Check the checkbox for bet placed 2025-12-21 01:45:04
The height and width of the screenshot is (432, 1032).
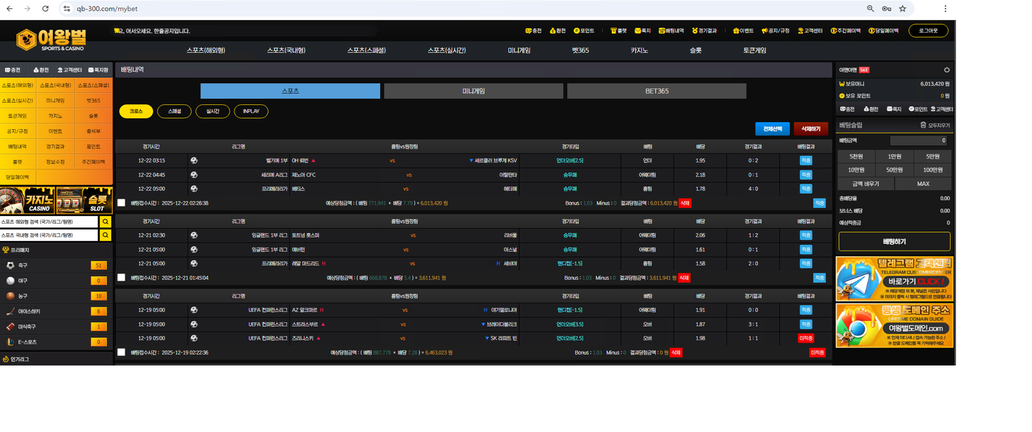(122, 277)
